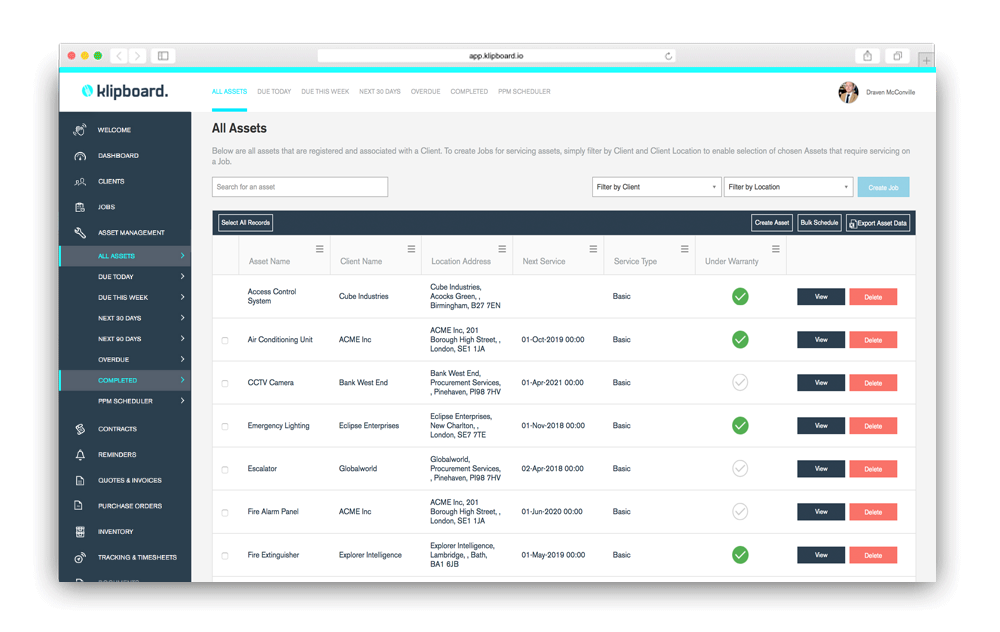Click the Reminders bell icon
Viewport: 1000px width, 632px height.
pos(80,455)
